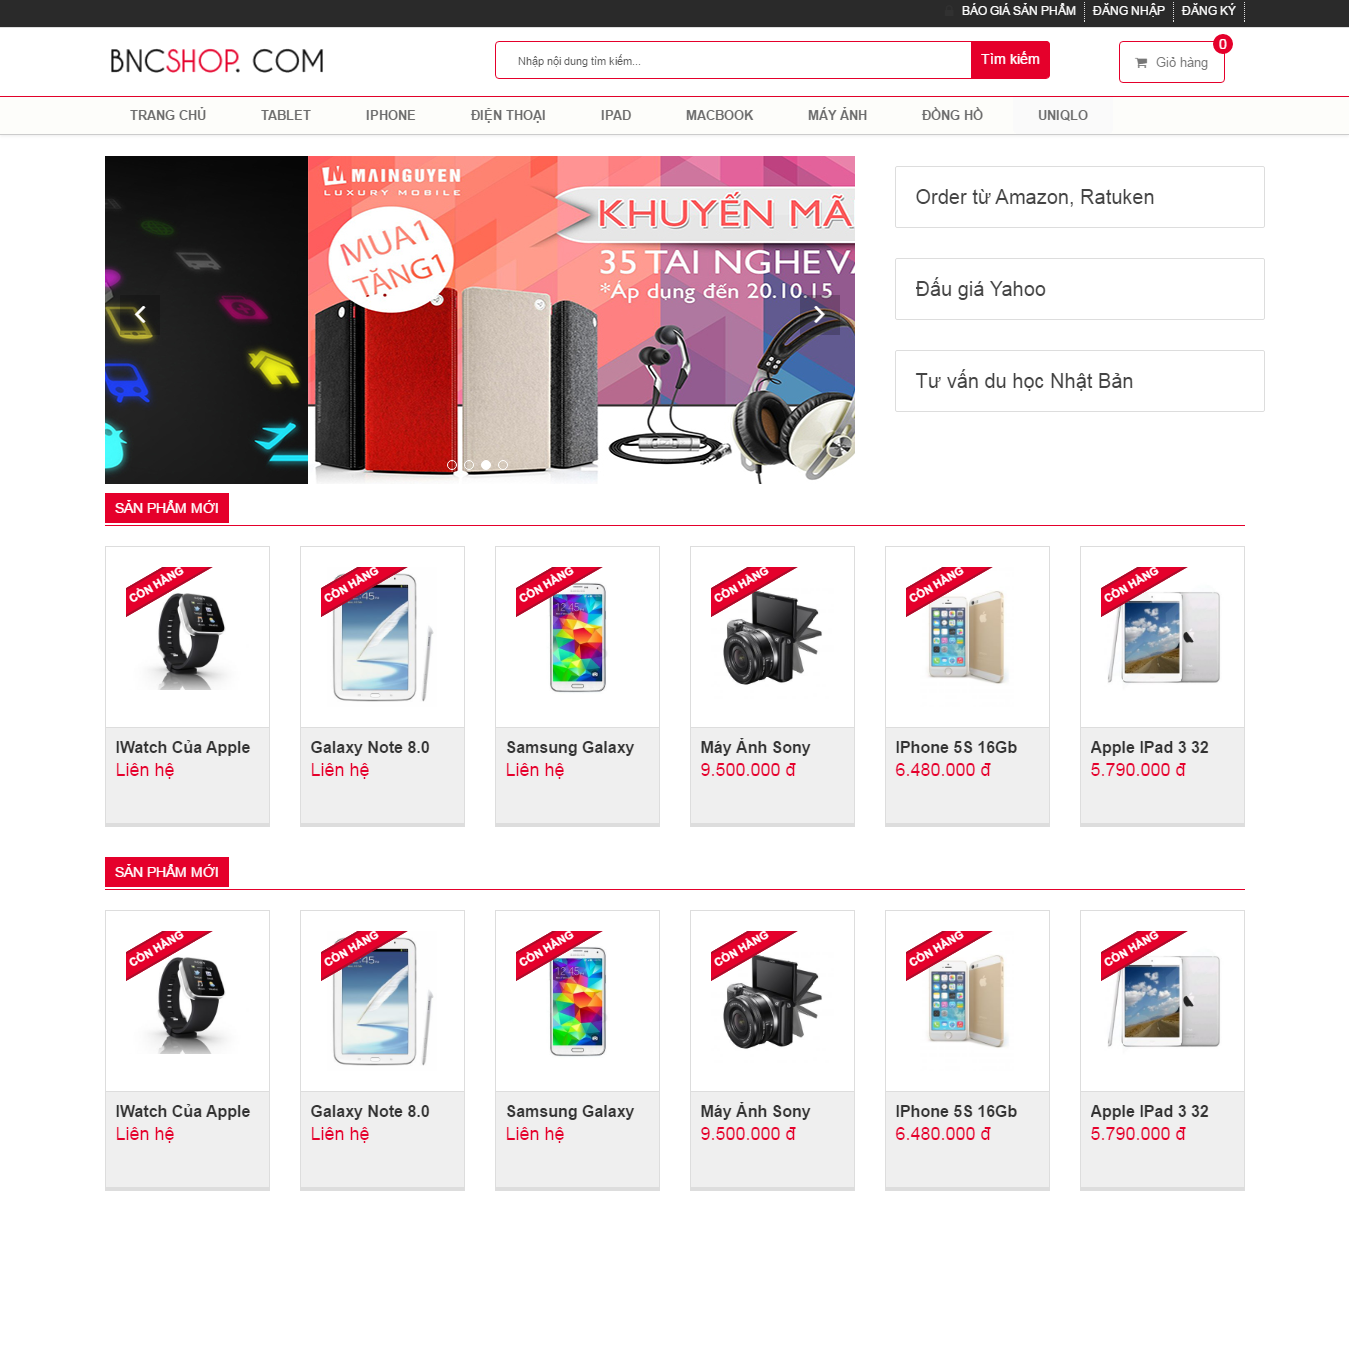This screenshot has height=1349, width=1349.
Task: Click the cart item count badge
Action: point(1222,44)
